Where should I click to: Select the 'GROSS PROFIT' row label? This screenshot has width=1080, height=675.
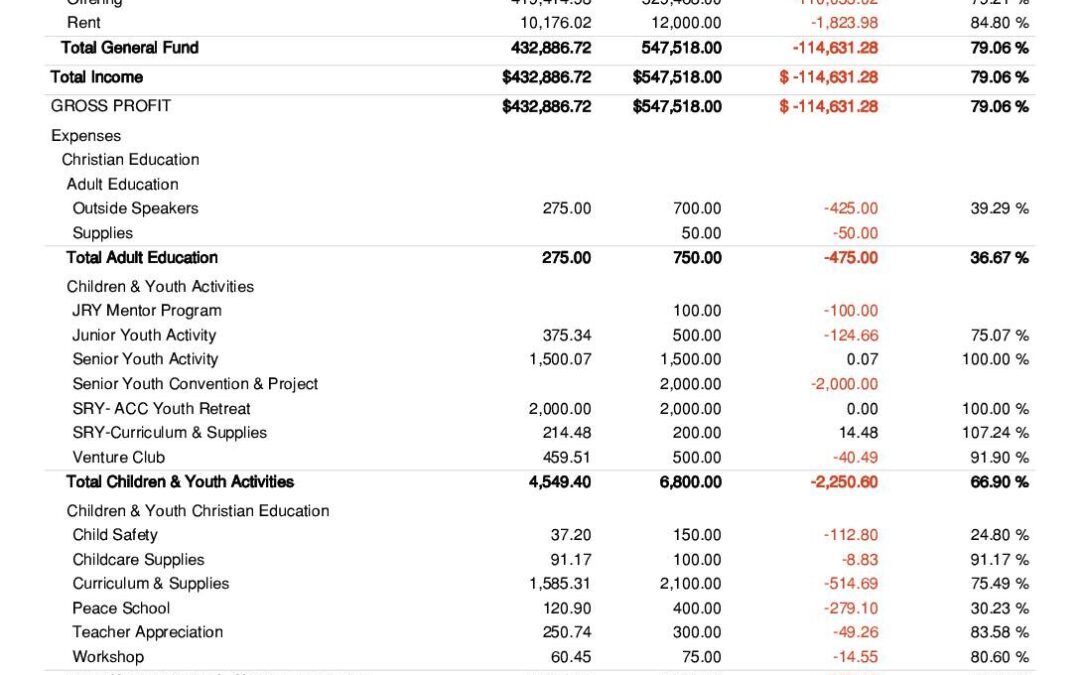(111, 106)
